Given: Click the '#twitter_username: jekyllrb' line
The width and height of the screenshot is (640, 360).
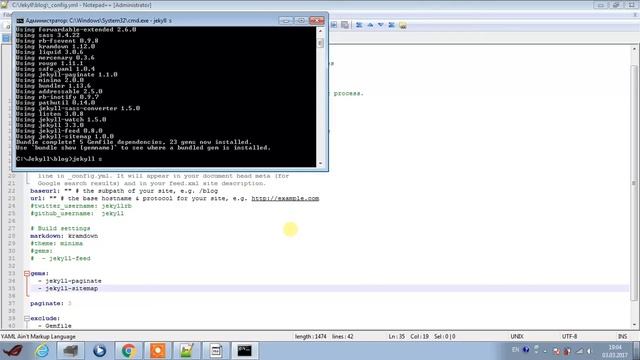Looking at the screenshot, I should (x=81, y=206).
